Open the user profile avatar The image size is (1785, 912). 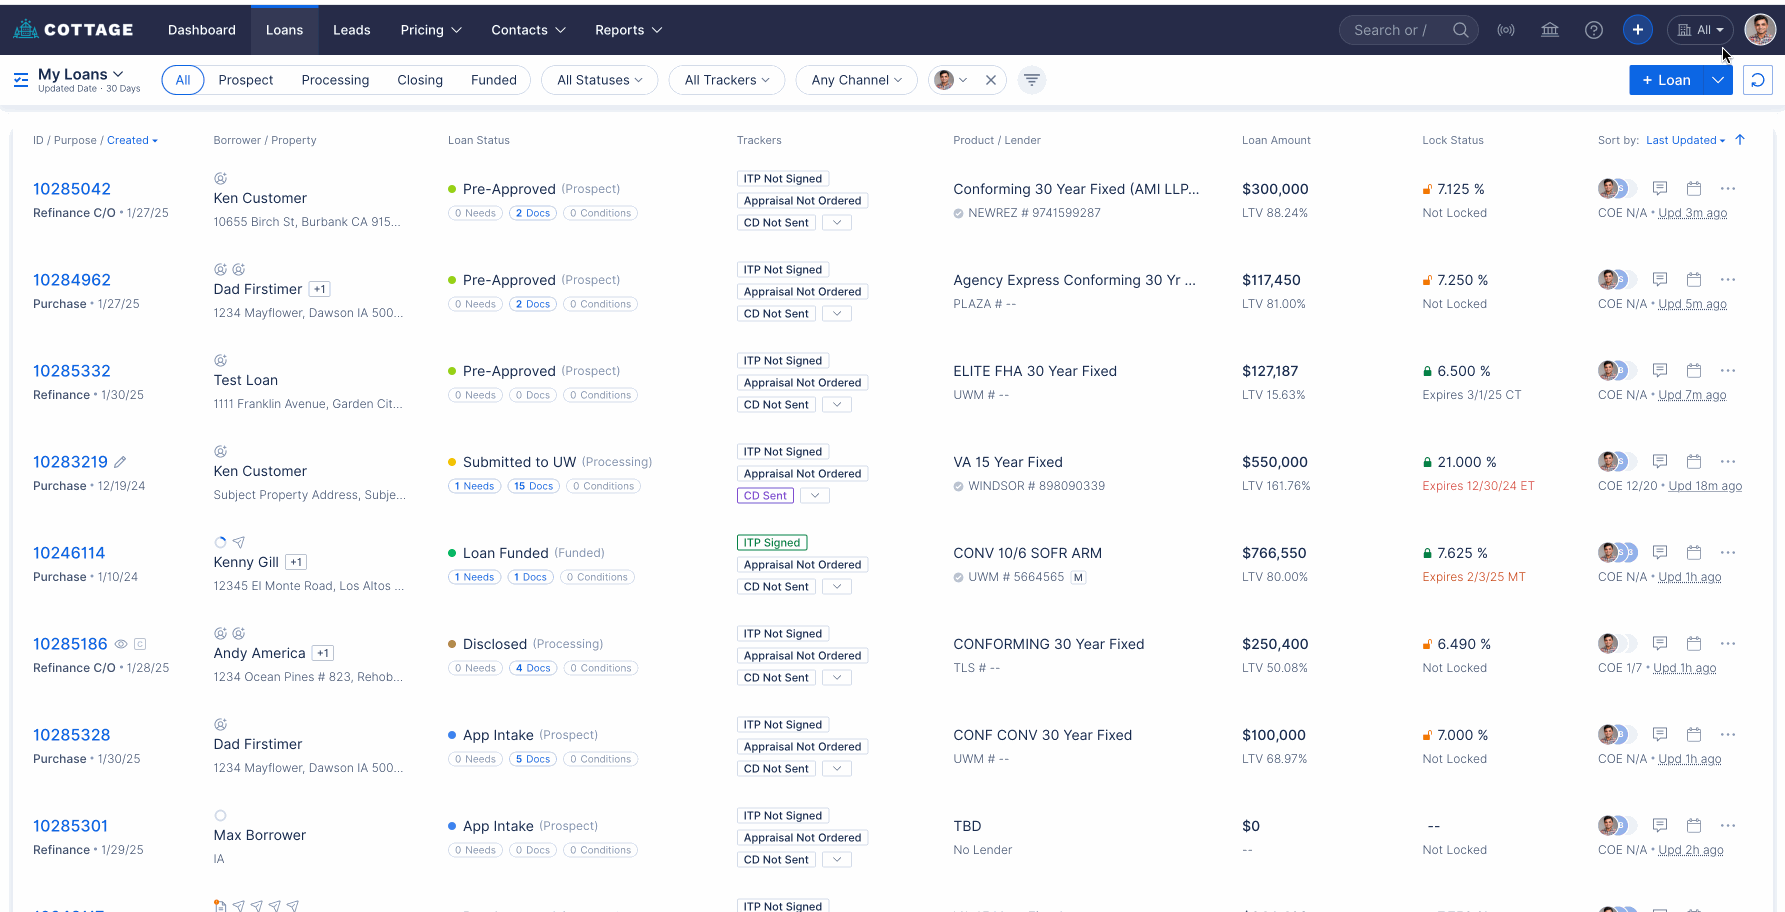click(x=1760, y=30)
